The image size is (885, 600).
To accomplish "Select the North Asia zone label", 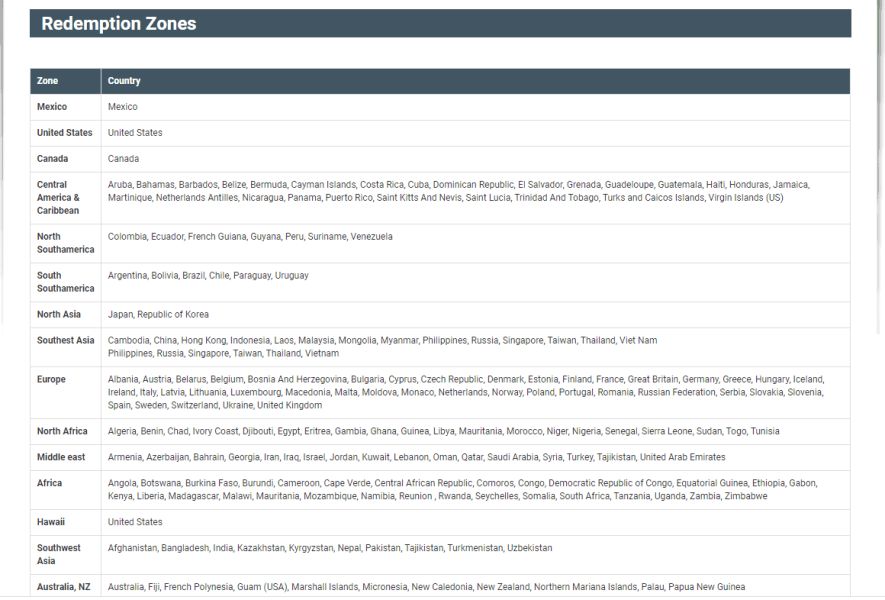I will point(59,314).
